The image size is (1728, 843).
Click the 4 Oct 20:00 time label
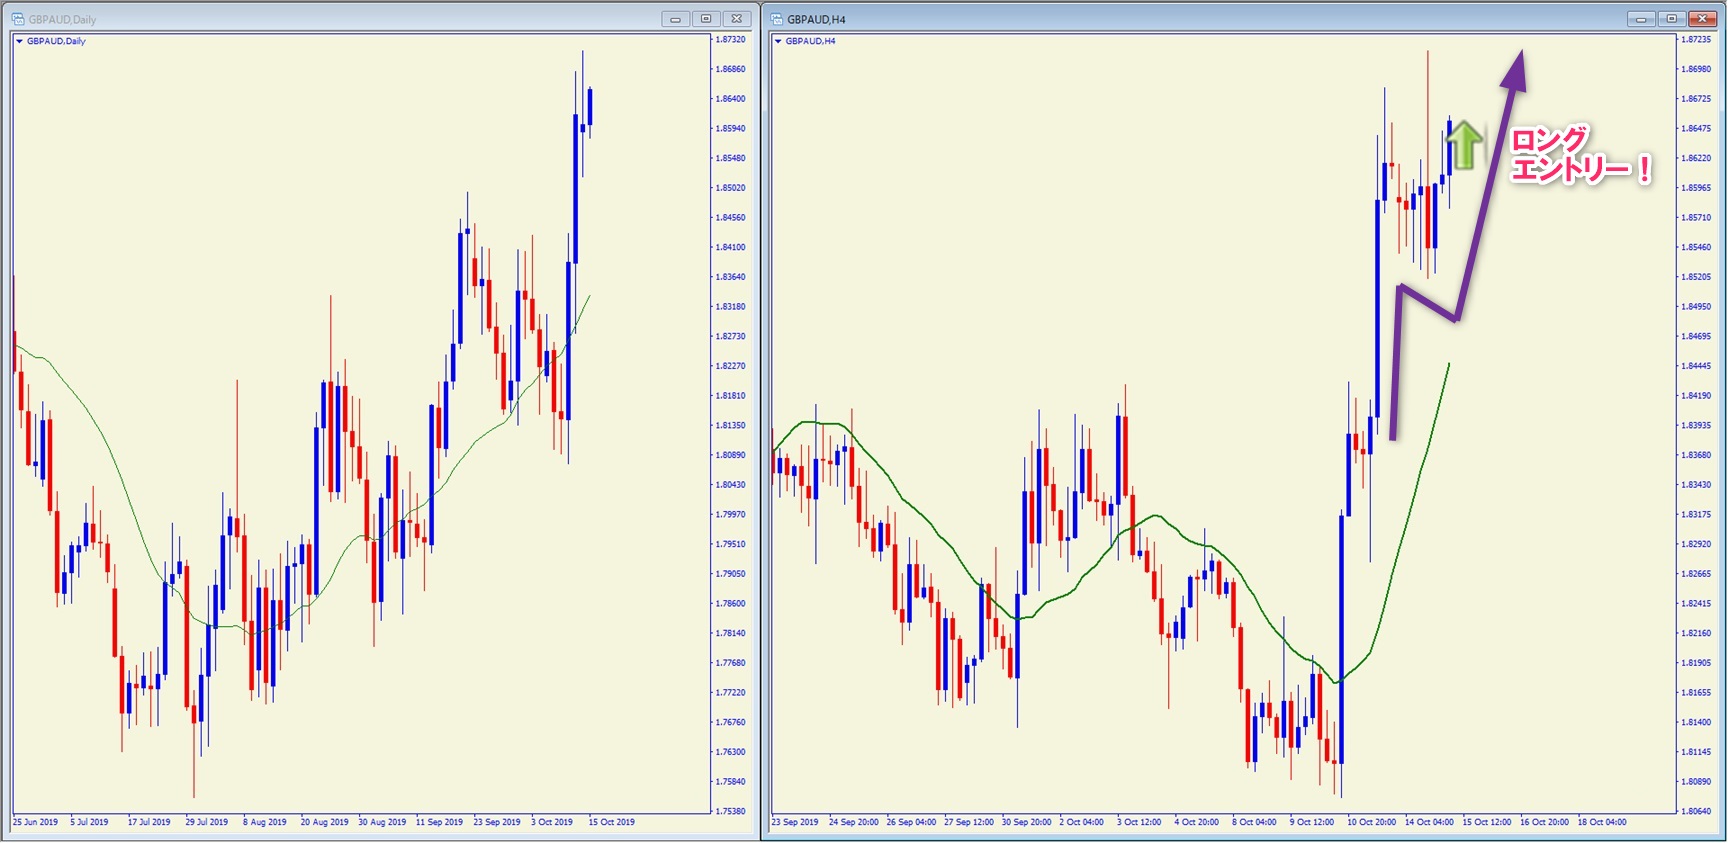pyautogui.click(x=1197, y=822)
